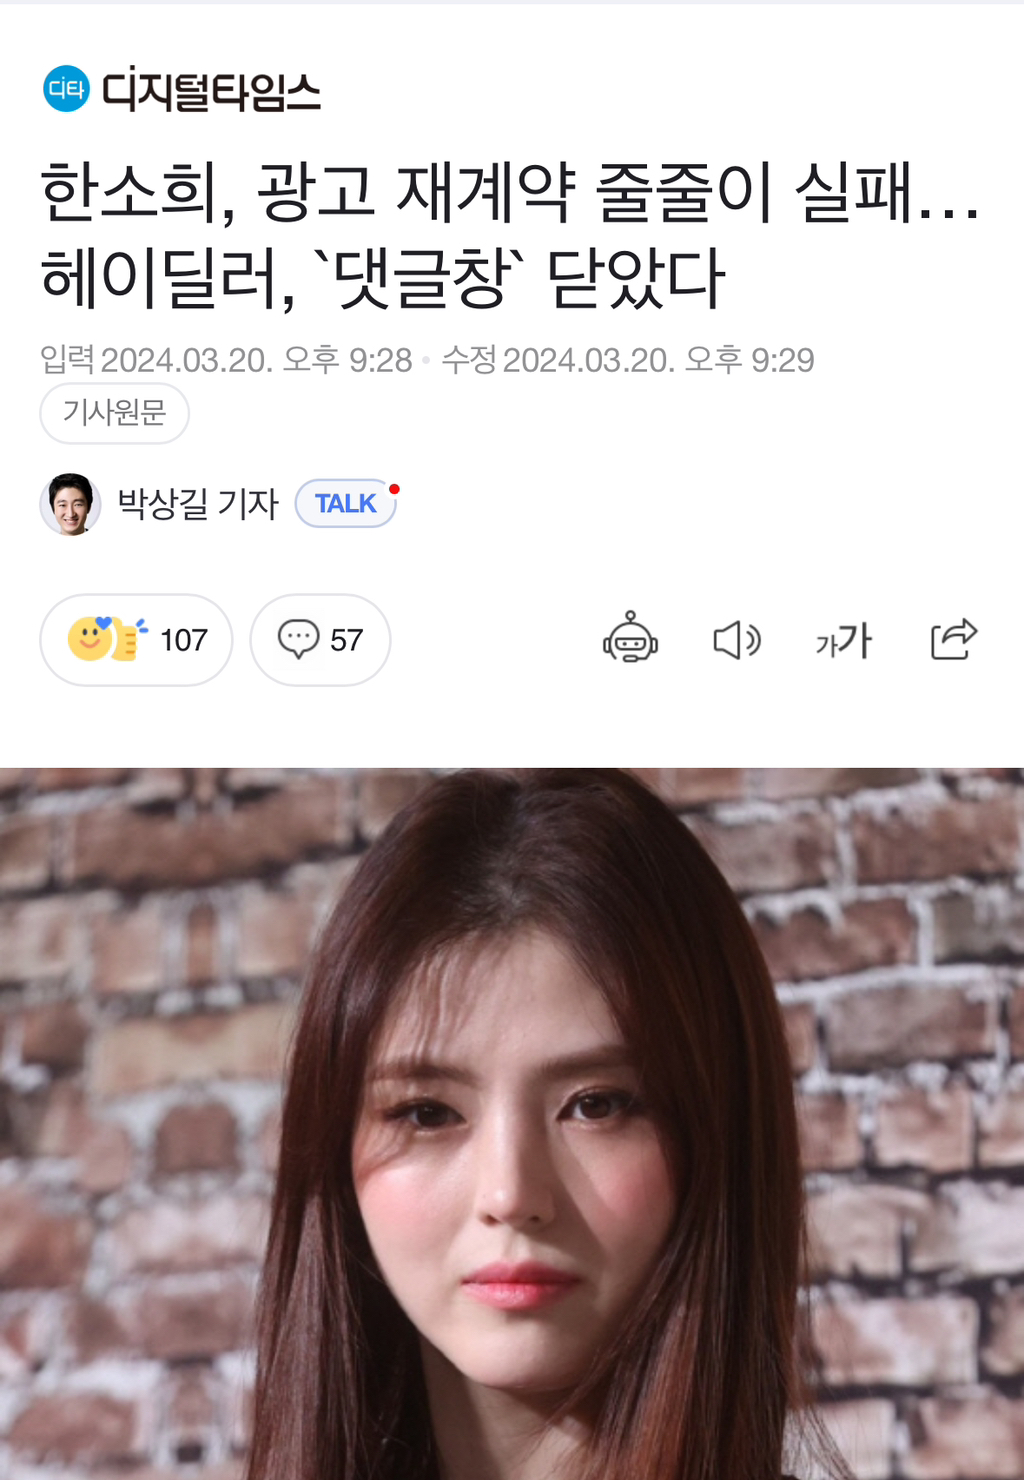Viewport: 1024px width, 1480px height.
Task: Click the input date 2024.03.20. 오후 9:28
Action: (257, 360)
